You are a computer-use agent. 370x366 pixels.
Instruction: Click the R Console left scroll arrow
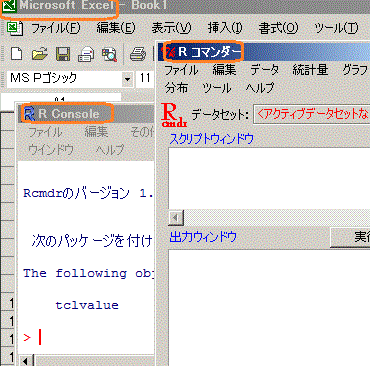[26, 361]
